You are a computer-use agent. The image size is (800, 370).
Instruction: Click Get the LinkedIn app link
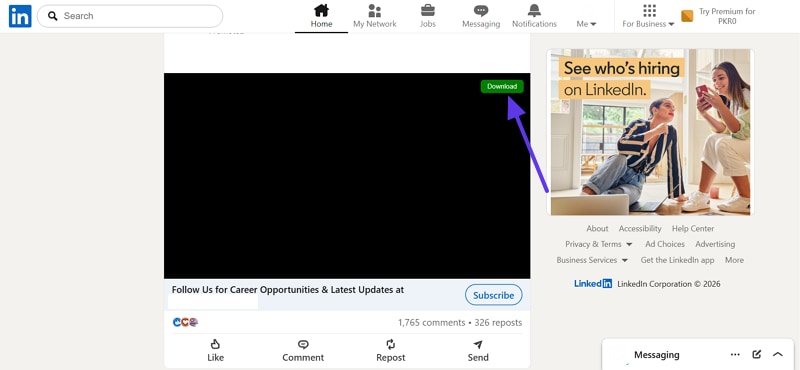pyautogui.click(x=678, y=260)
